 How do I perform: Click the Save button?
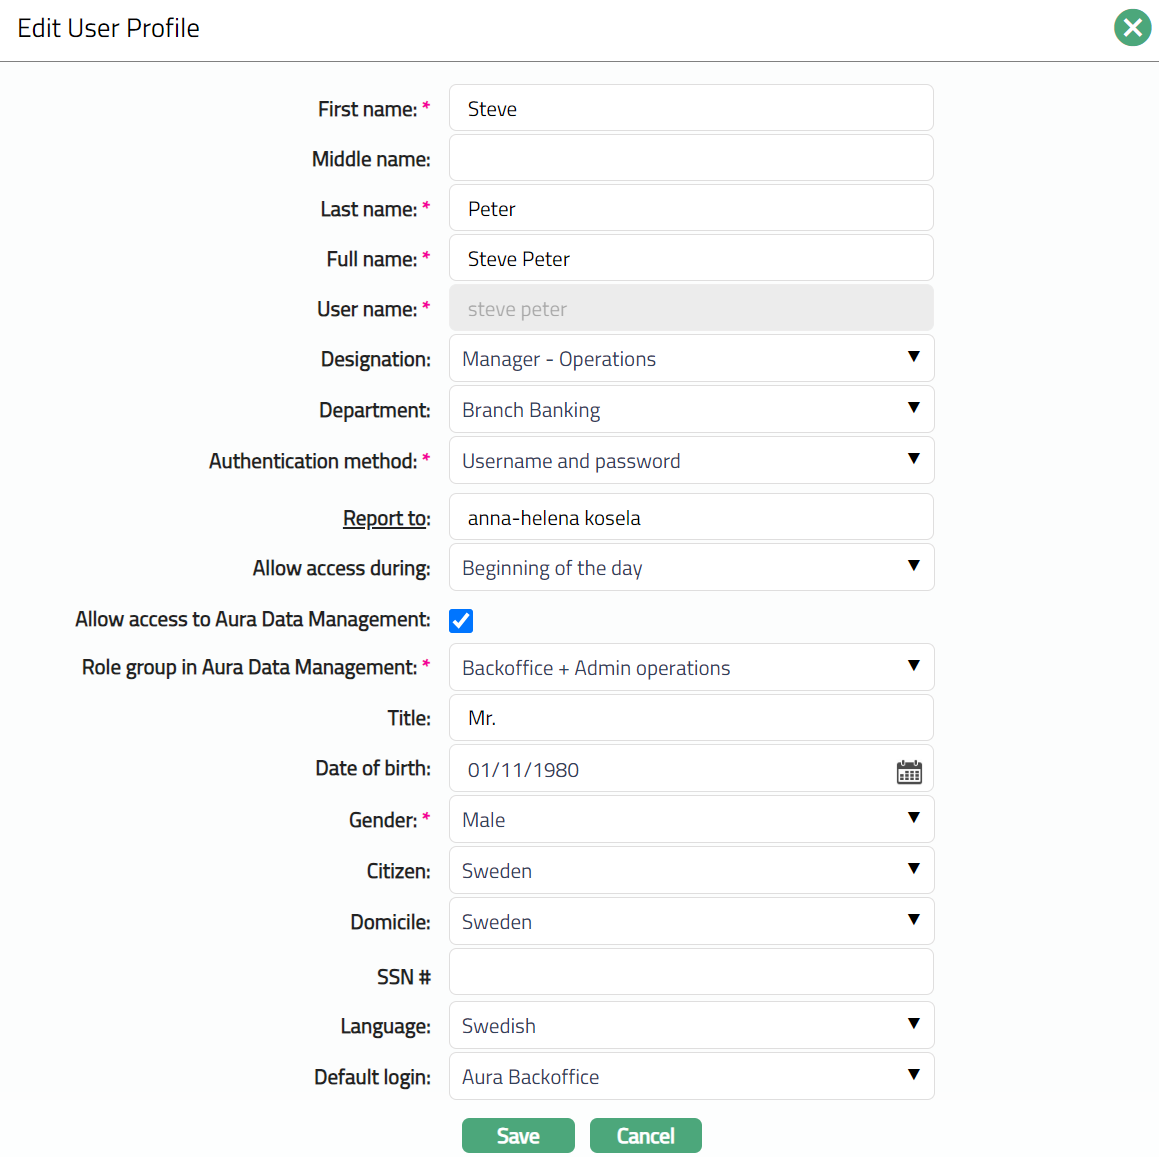[518, 1136]
